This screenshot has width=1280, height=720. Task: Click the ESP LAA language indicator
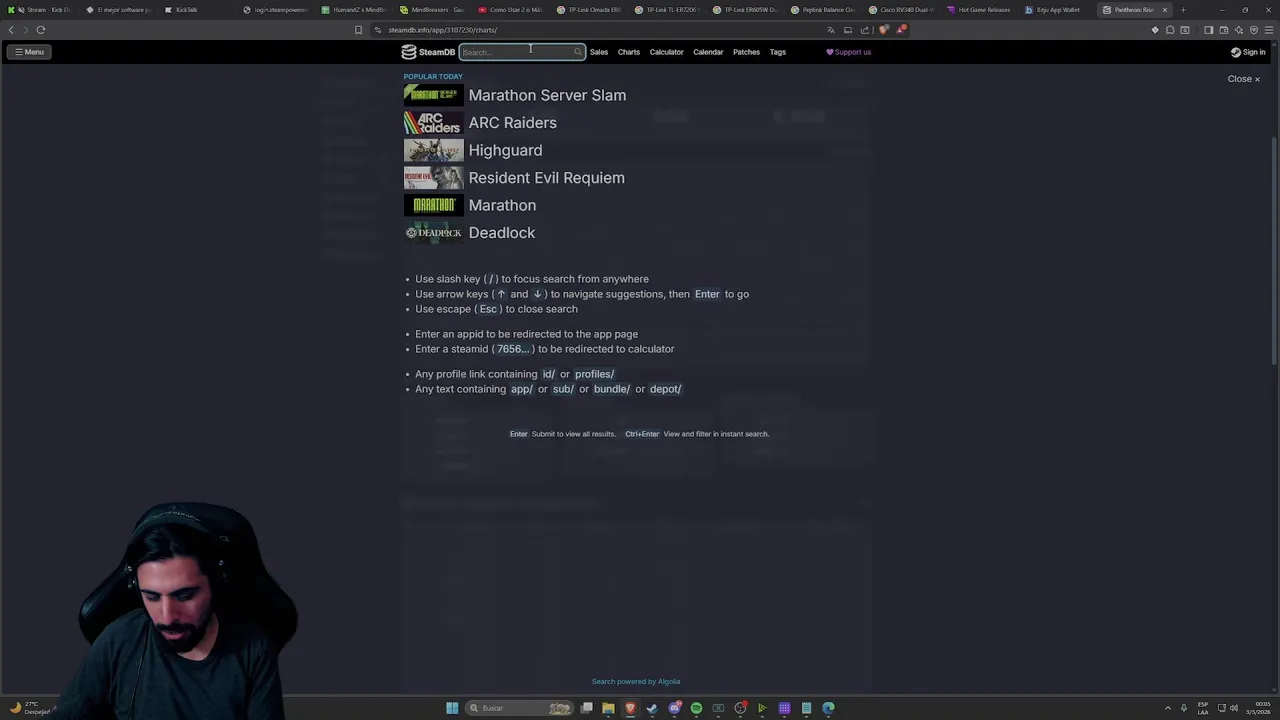point(1203,708)
